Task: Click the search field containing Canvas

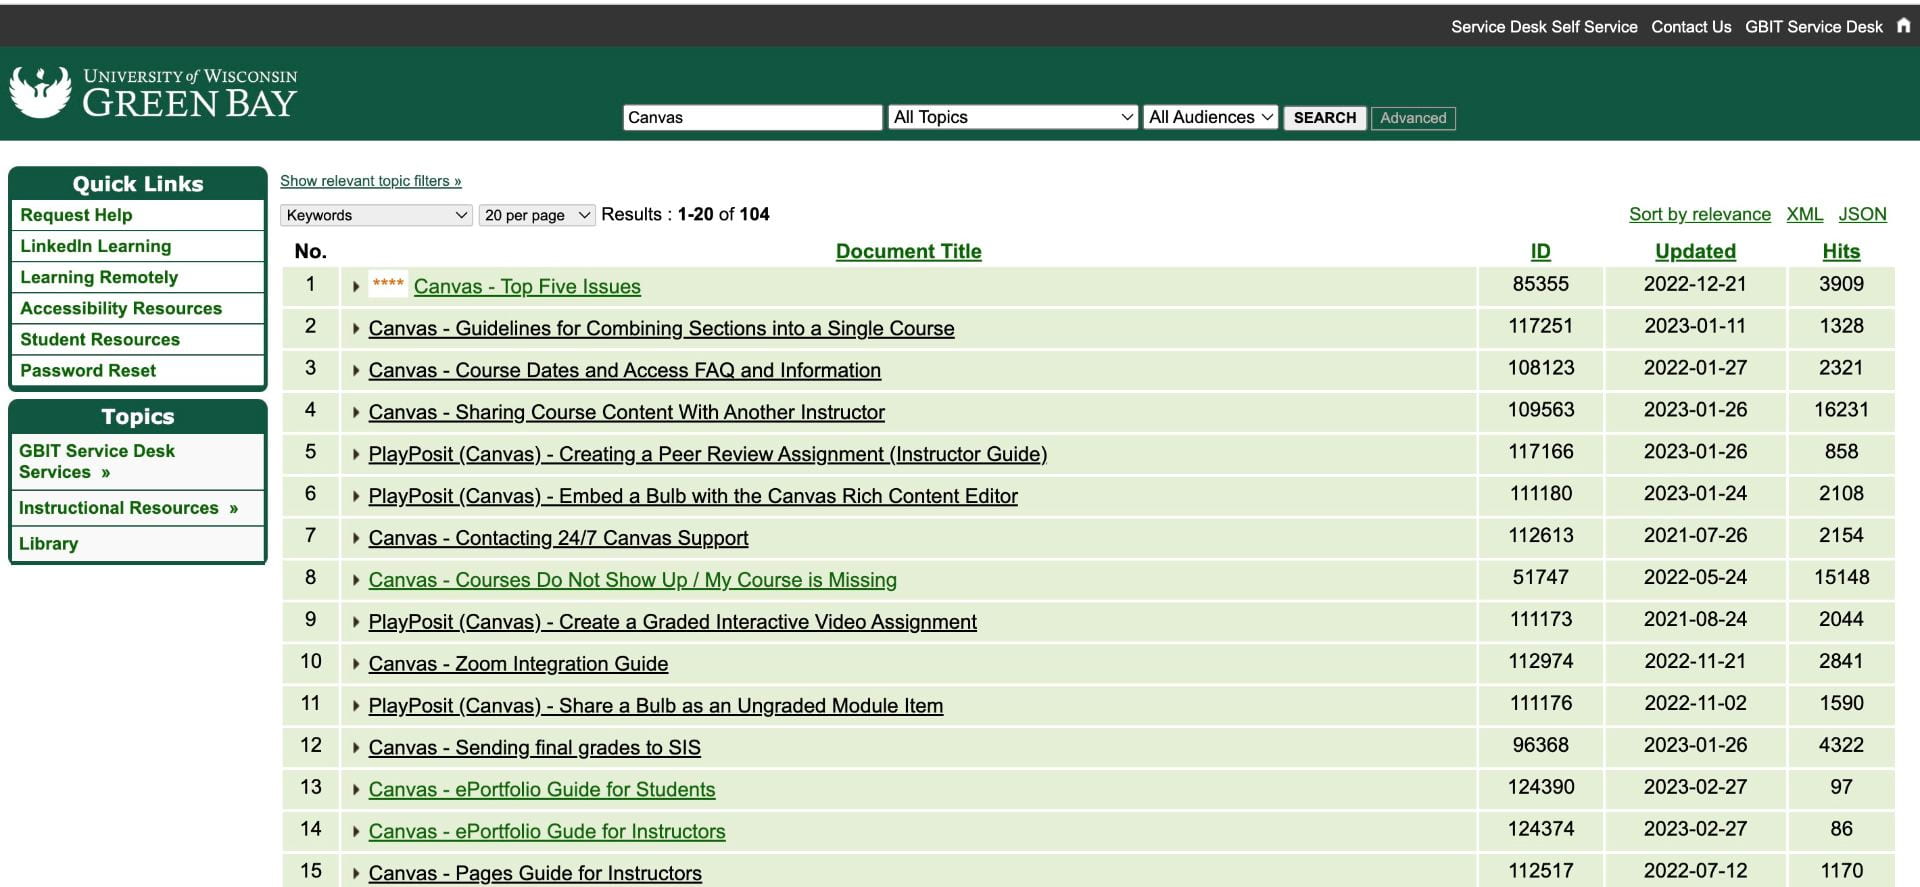Action: click(752, 117)
